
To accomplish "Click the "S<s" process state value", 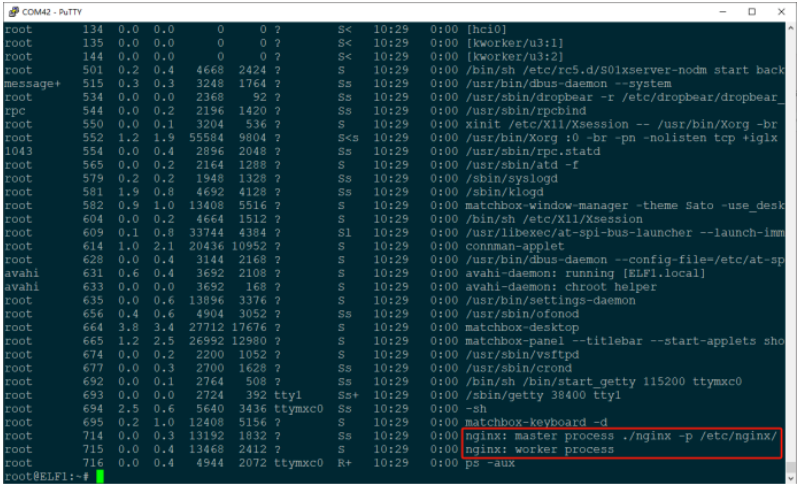I will 348,138.
